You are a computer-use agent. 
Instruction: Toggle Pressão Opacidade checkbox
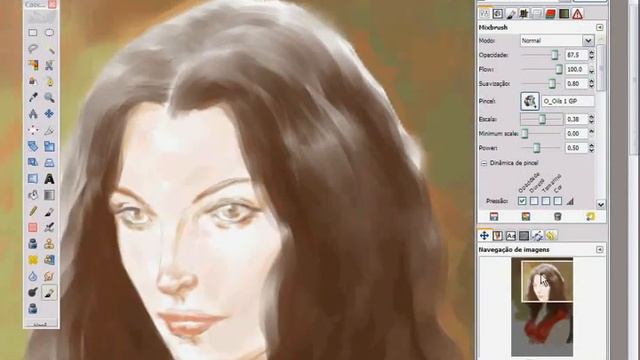522,201
